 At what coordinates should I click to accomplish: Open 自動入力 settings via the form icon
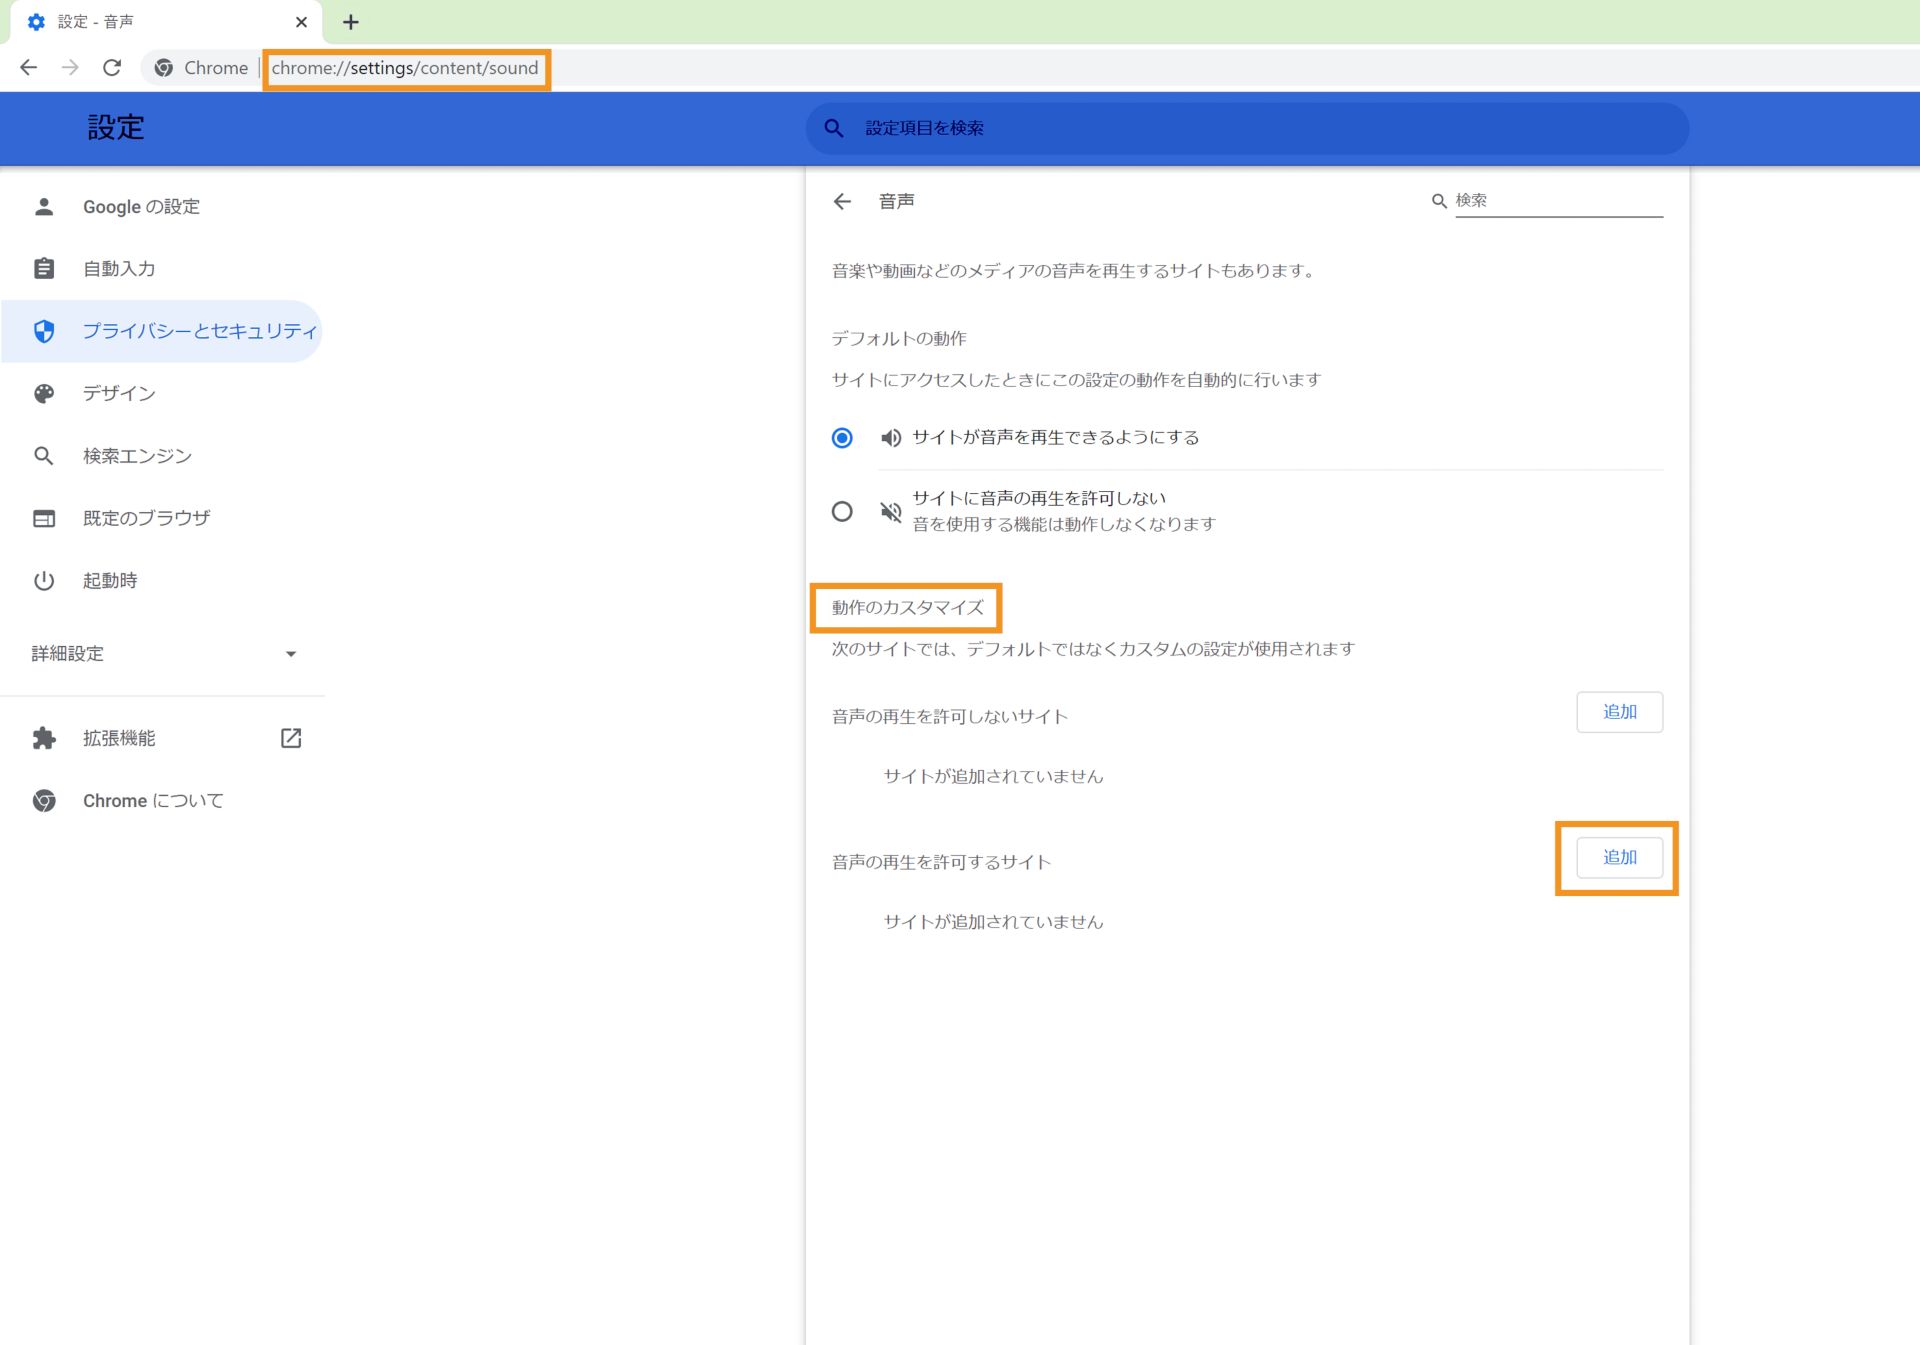(44, 268)
